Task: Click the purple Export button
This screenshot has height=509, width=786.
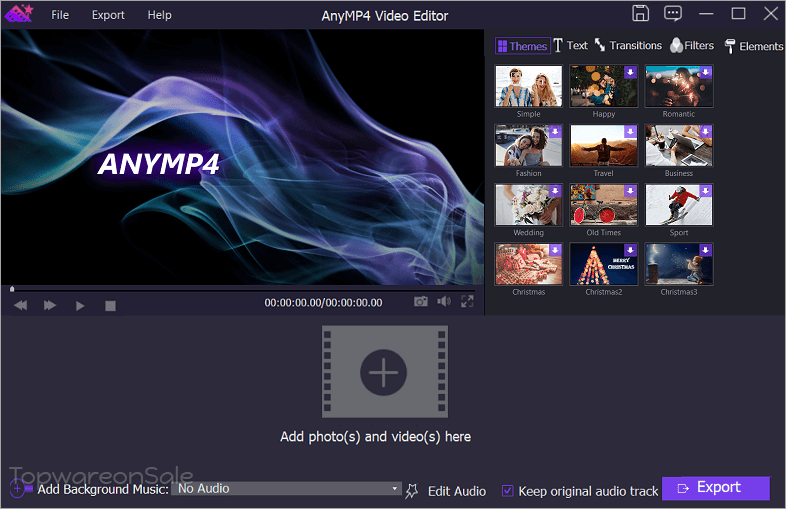Action: click(x=715, y=488)
